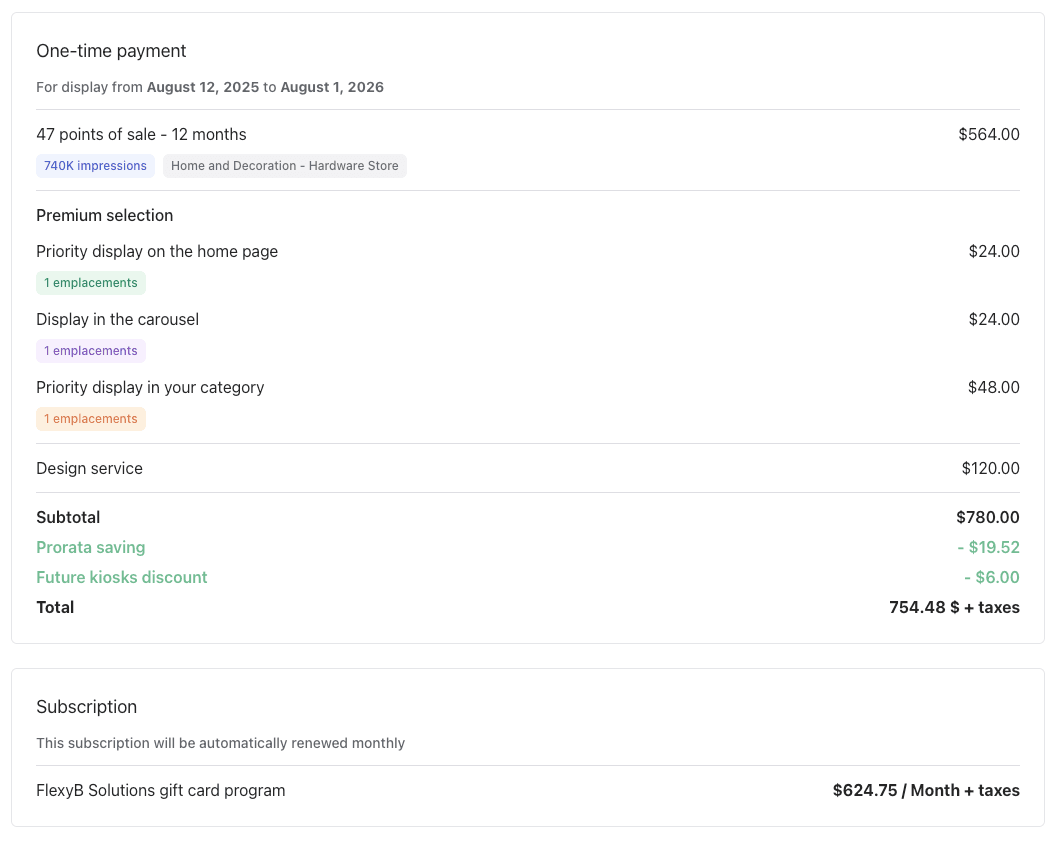Screen dimensions: 1060x842
Task: Select the Design service line
Action: click(x=89, y=468)
